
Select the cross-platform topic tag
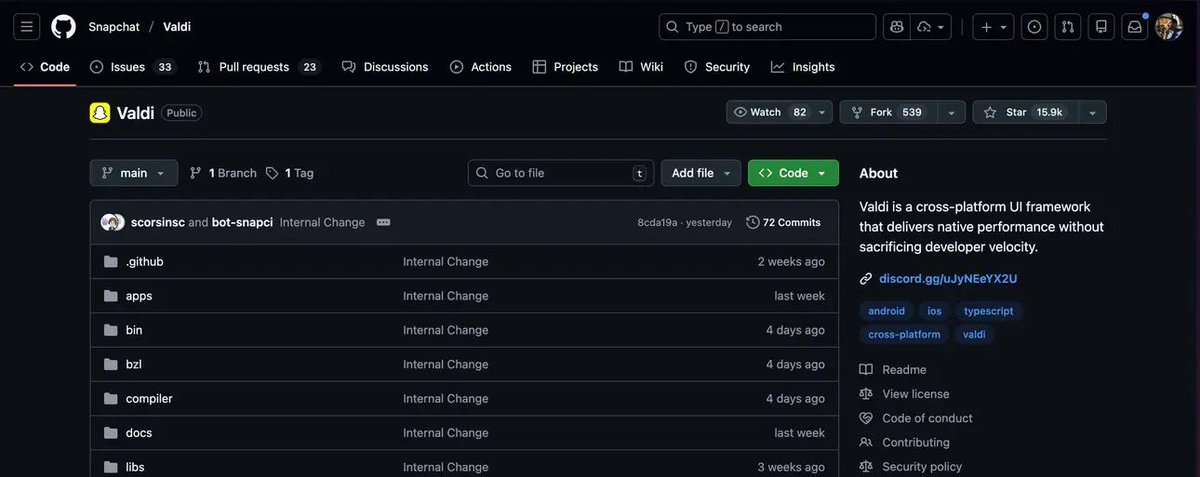click(x=904, y=334)
